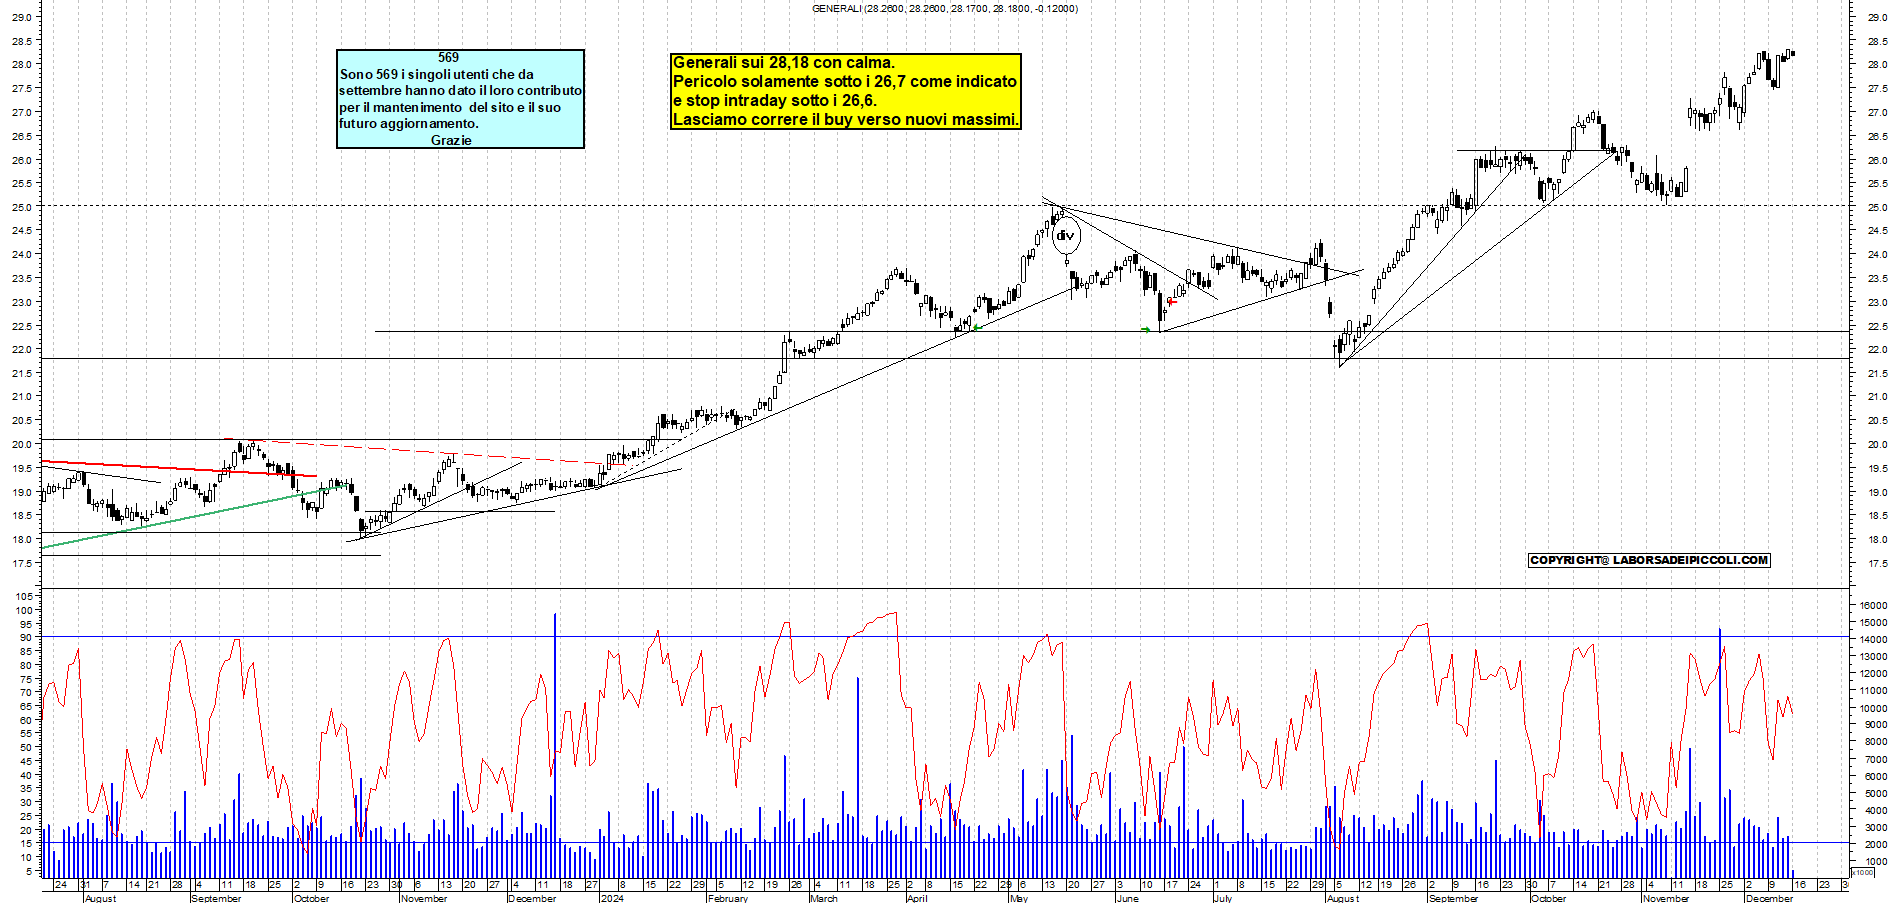Click 'futuro aggiornamento.' line in cyan box

point(409,124)
